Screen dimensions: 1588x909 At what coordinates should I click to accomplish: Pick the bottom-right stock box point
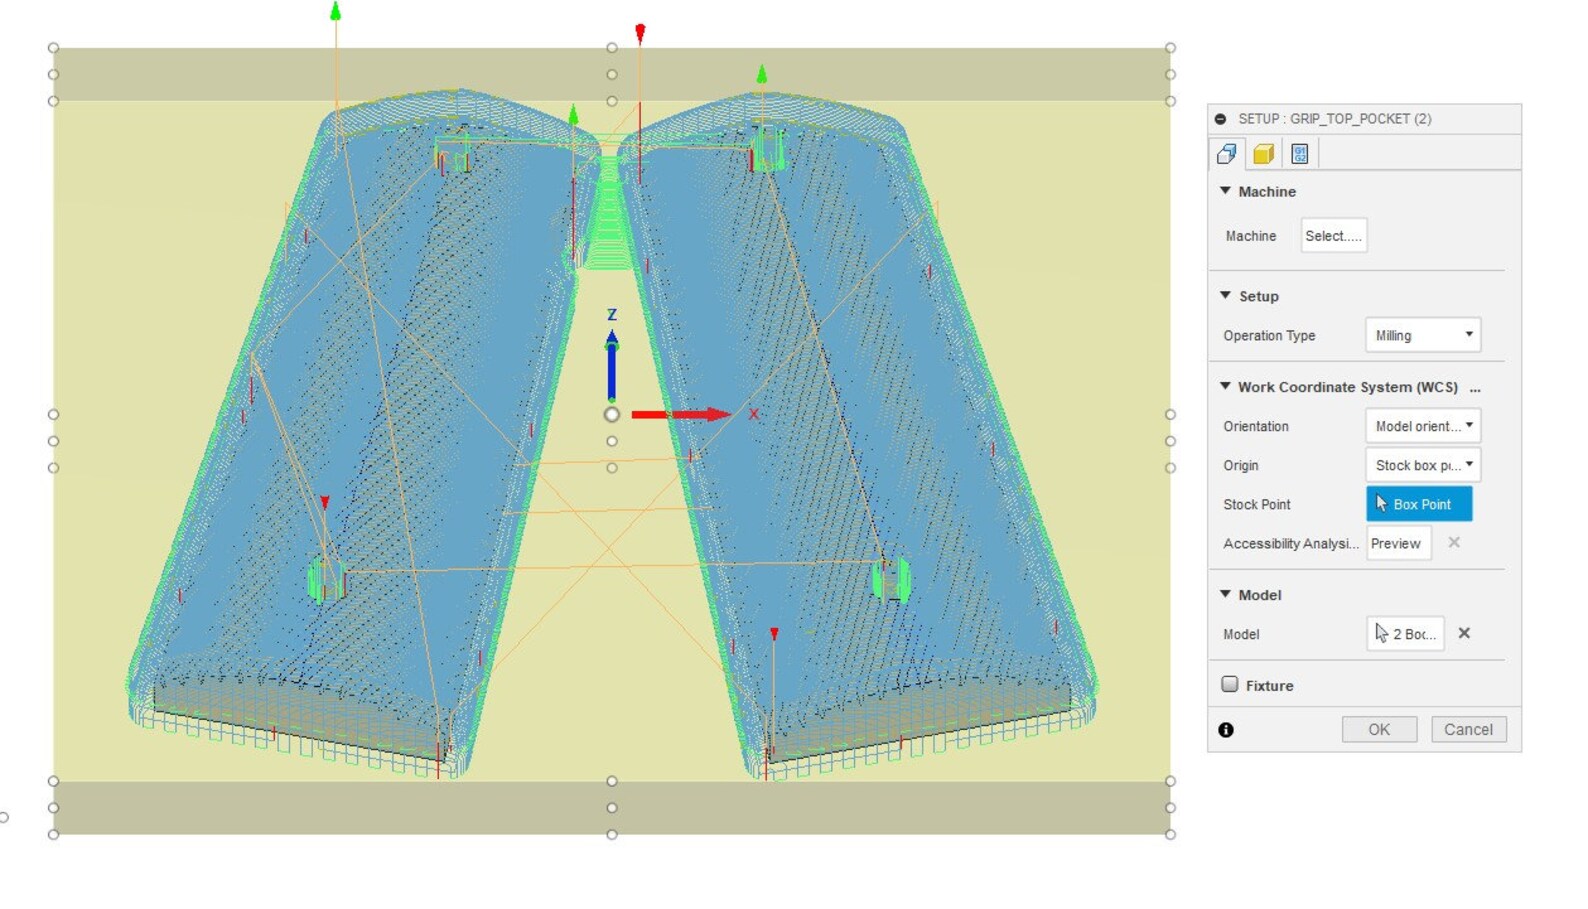[x=1170, y=834]
